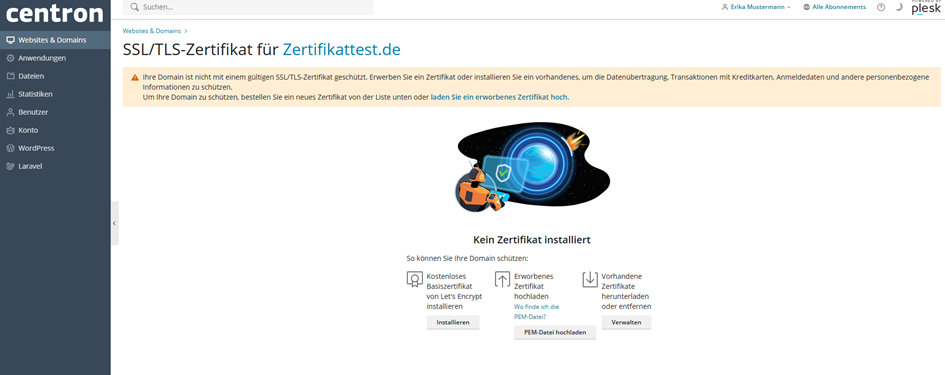Open Benutzer in sidebar
945x375 pixels.
pyautogui.click(x=55, y=112)
